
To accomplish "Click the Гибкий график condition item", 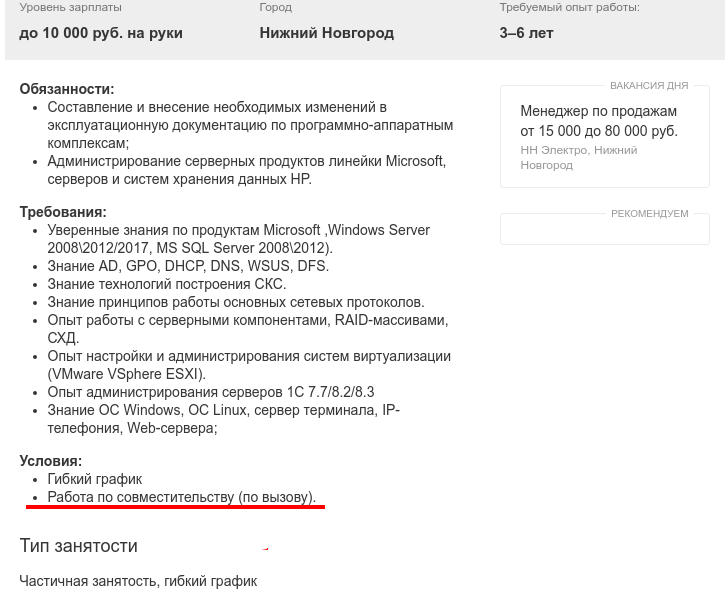I will pos(95,479).
